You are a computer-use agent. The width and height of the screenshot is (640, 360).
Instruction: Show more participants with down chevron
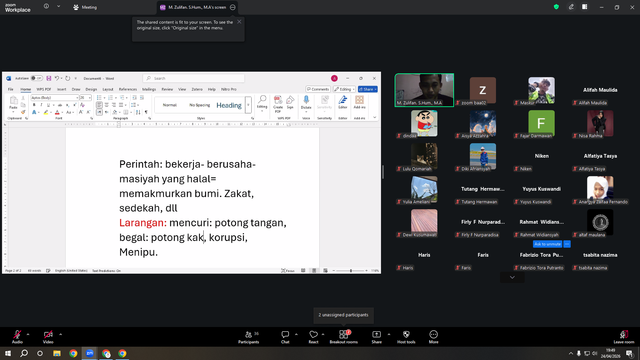coord(512,278)
